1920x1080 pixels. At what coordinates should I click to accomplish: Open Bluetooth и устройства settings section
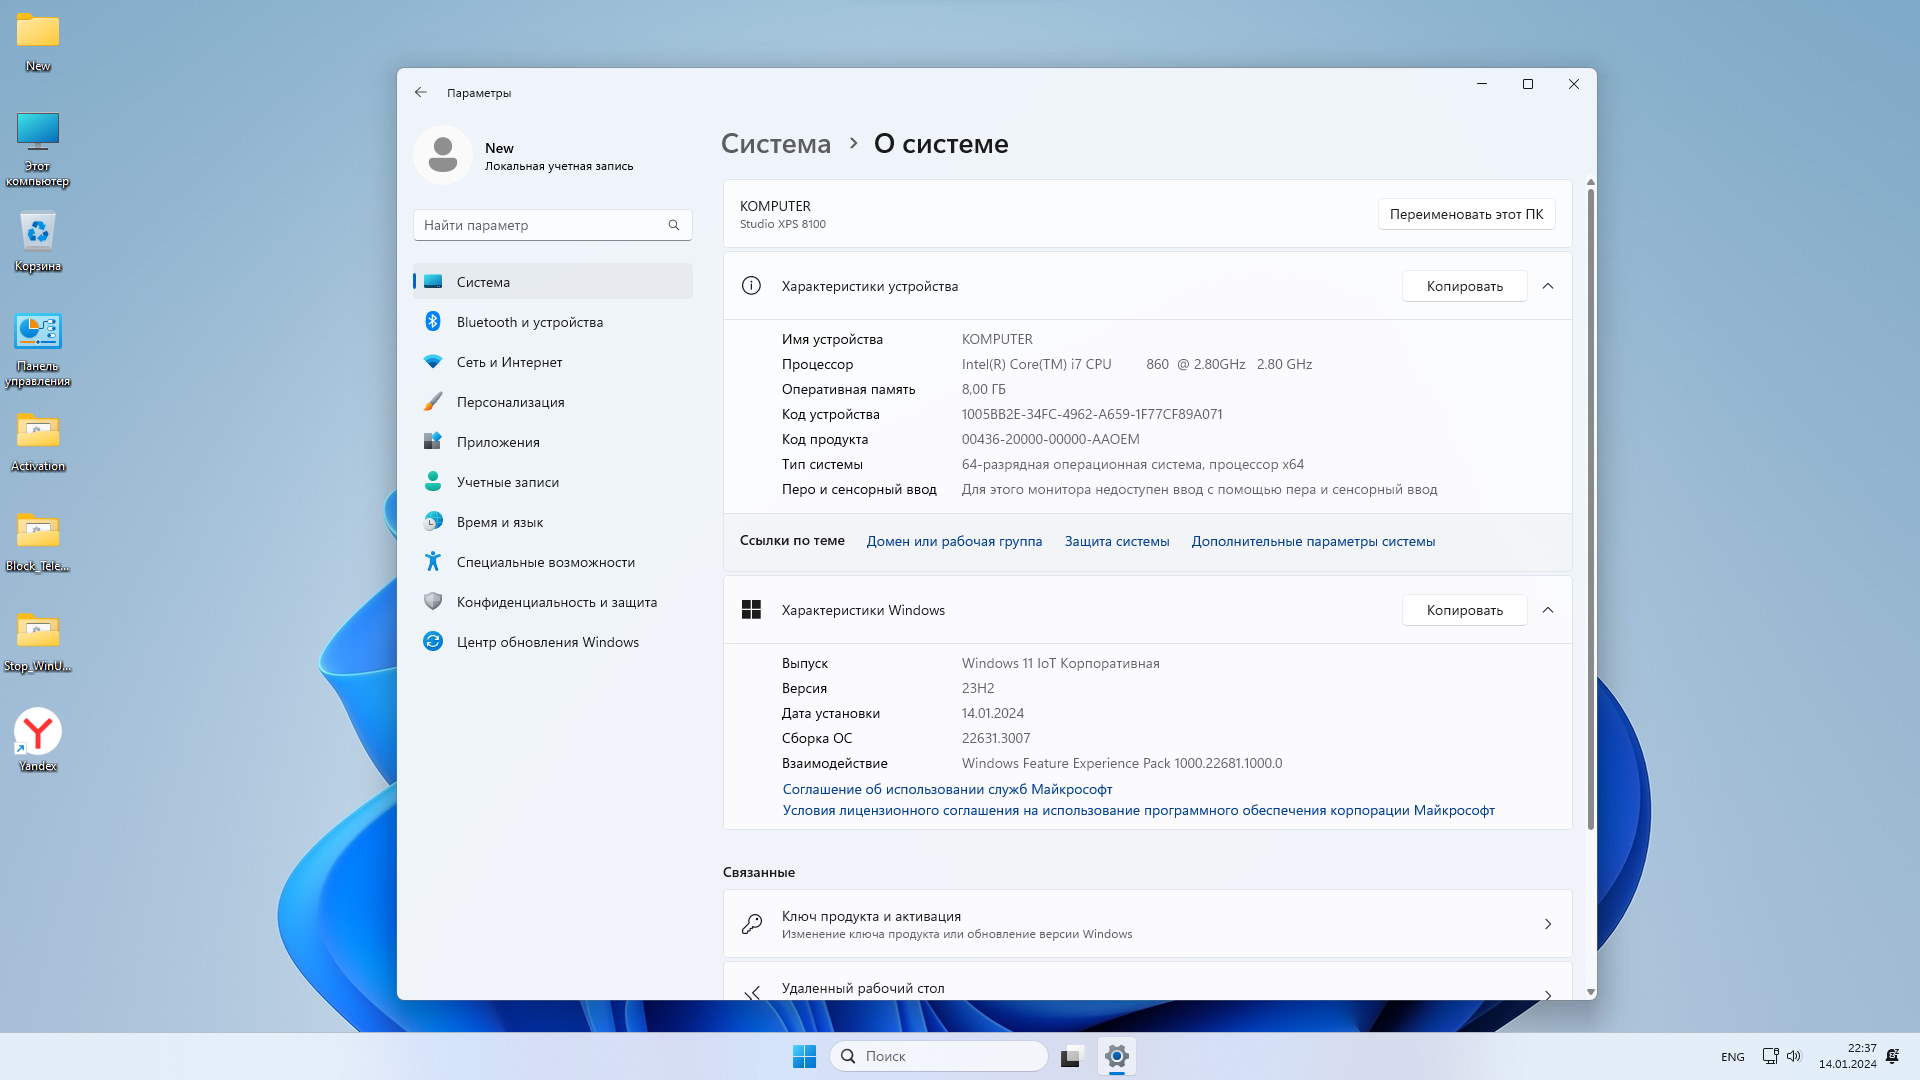[529, 322]
